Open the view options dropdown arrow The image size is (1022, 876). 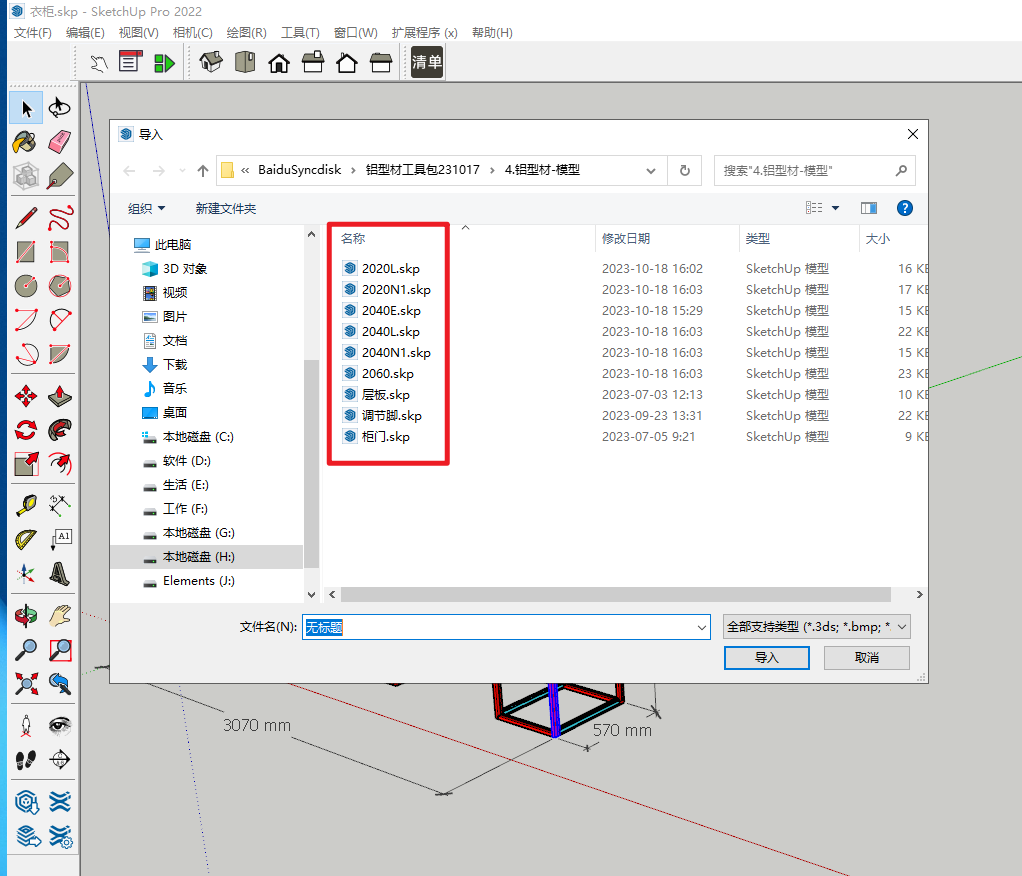coord(836,208)
